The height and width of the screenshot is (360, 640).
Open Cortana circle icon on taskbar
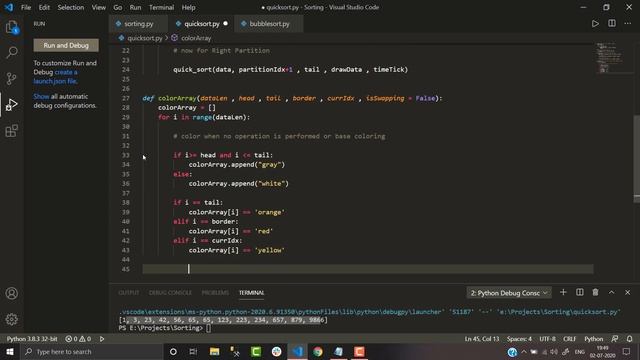[x=173, y=351]
